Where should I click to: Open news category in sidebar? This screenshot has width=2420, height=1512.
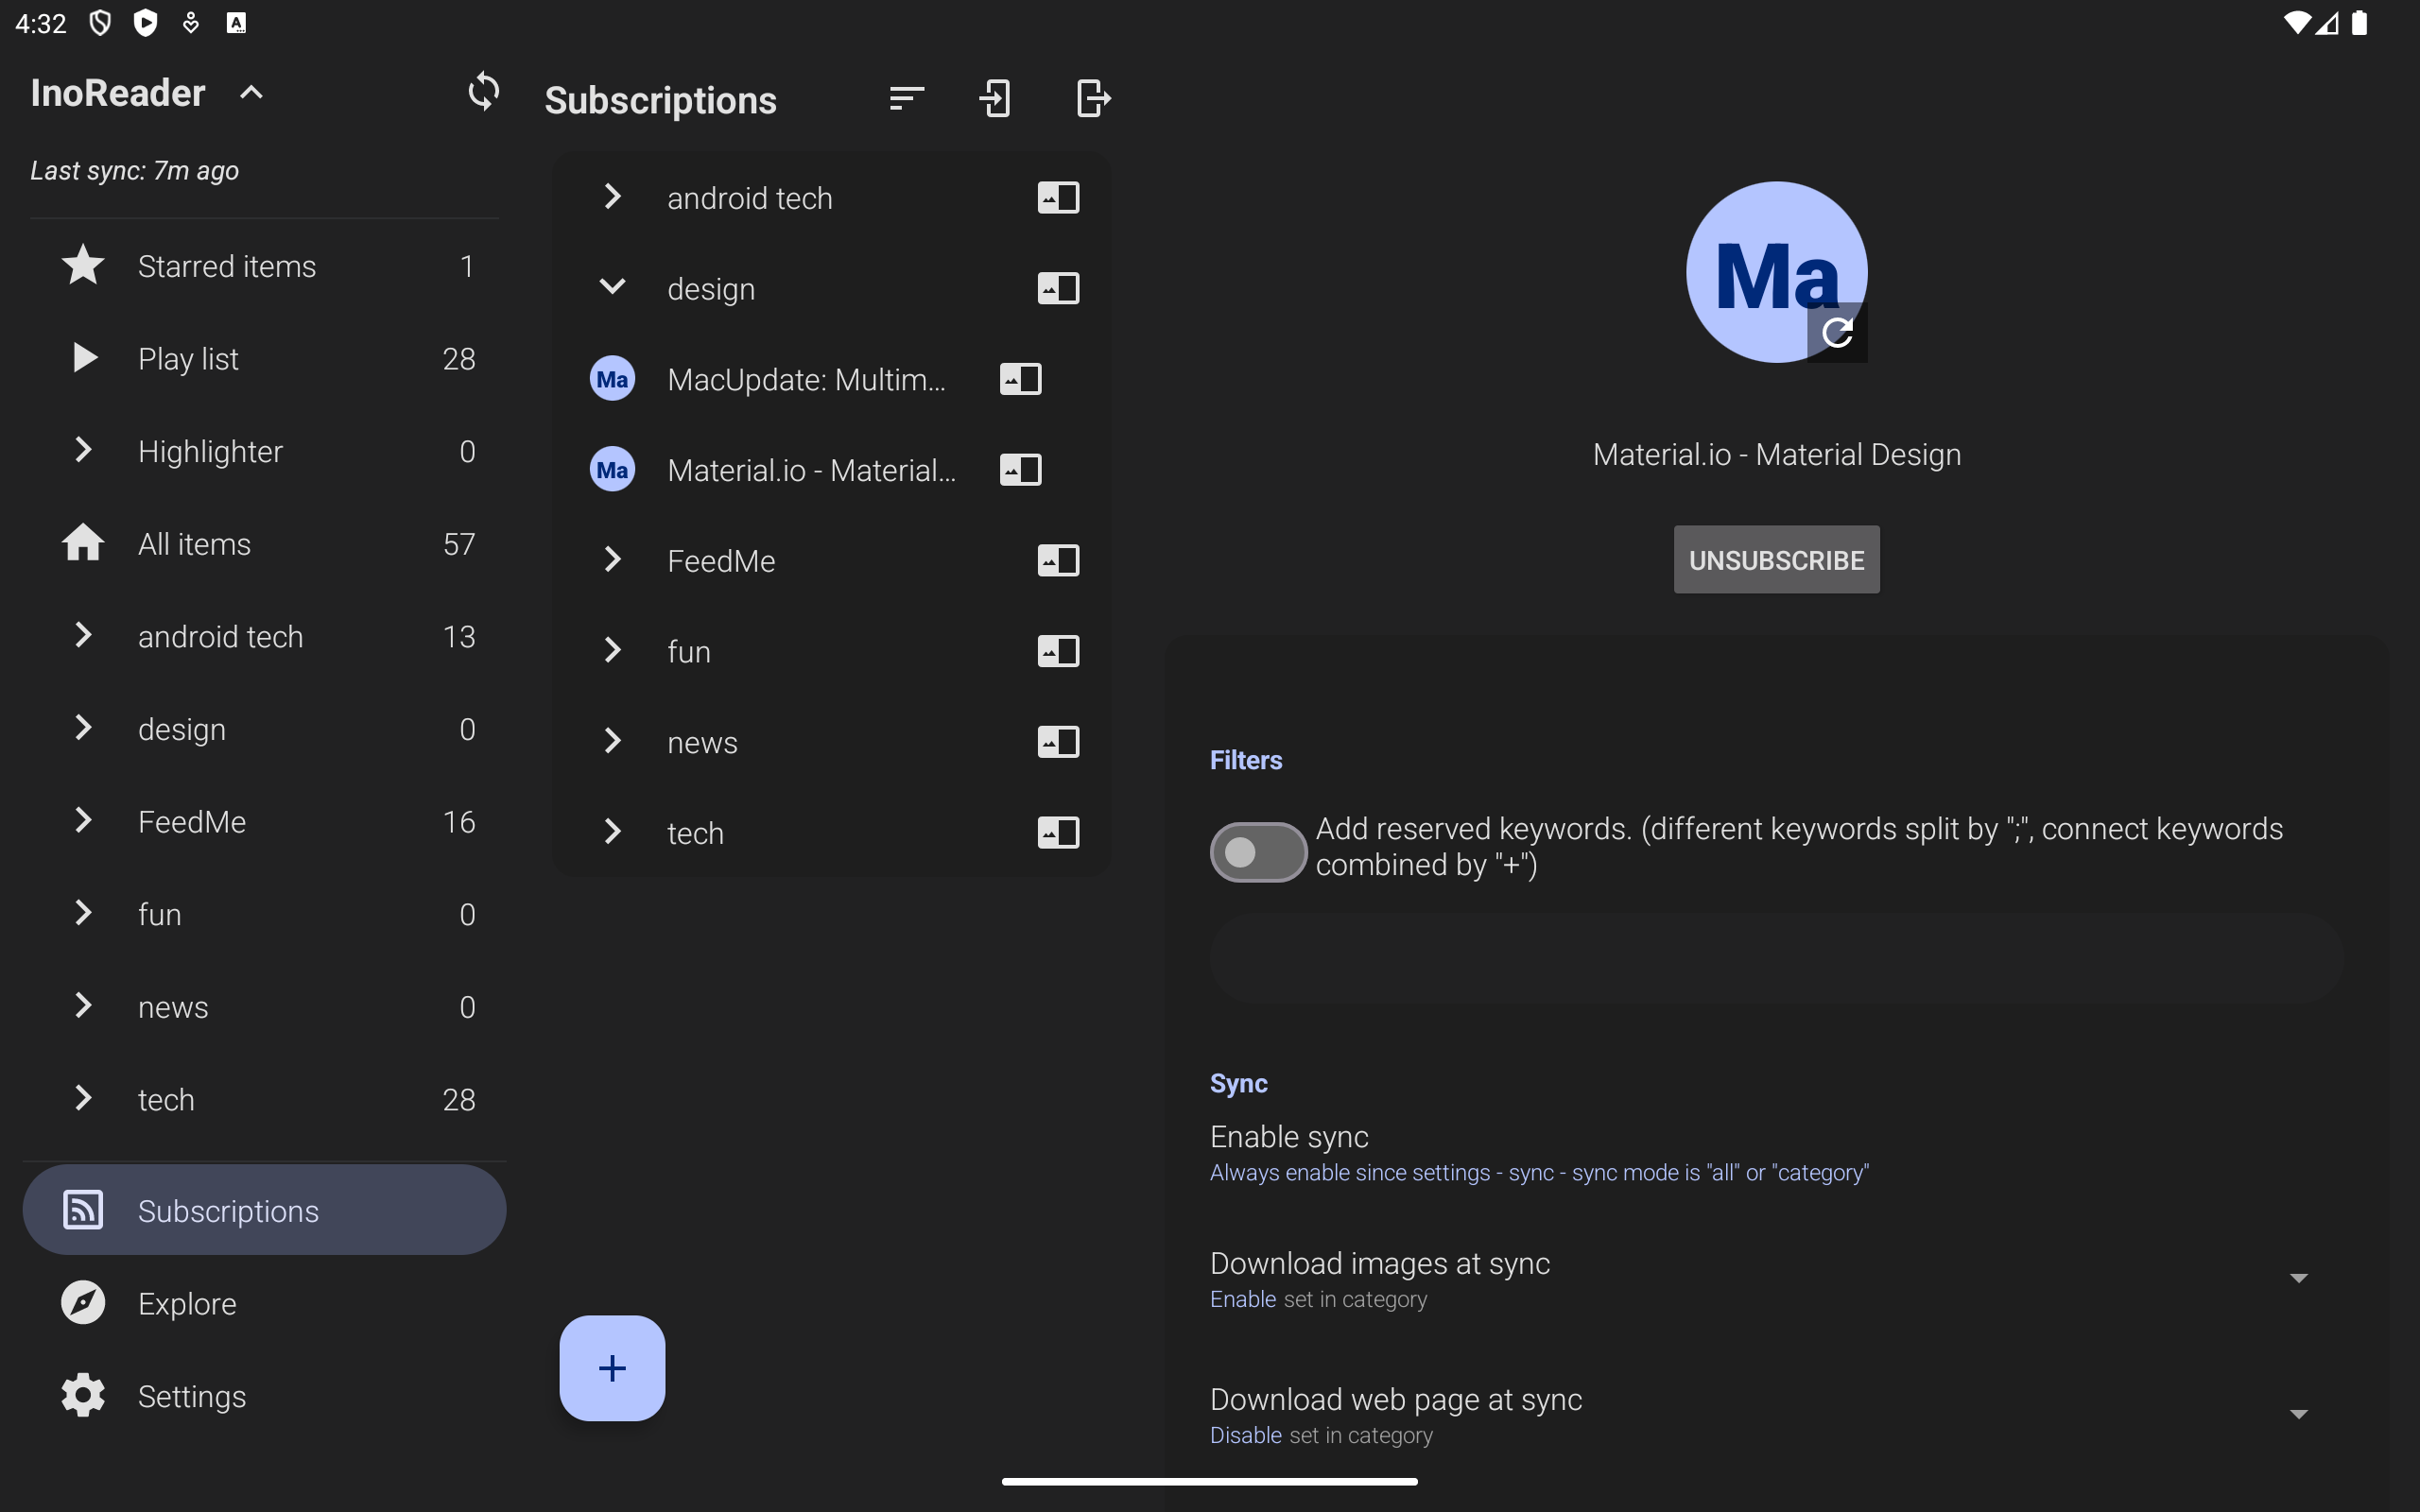[264, 1006]
